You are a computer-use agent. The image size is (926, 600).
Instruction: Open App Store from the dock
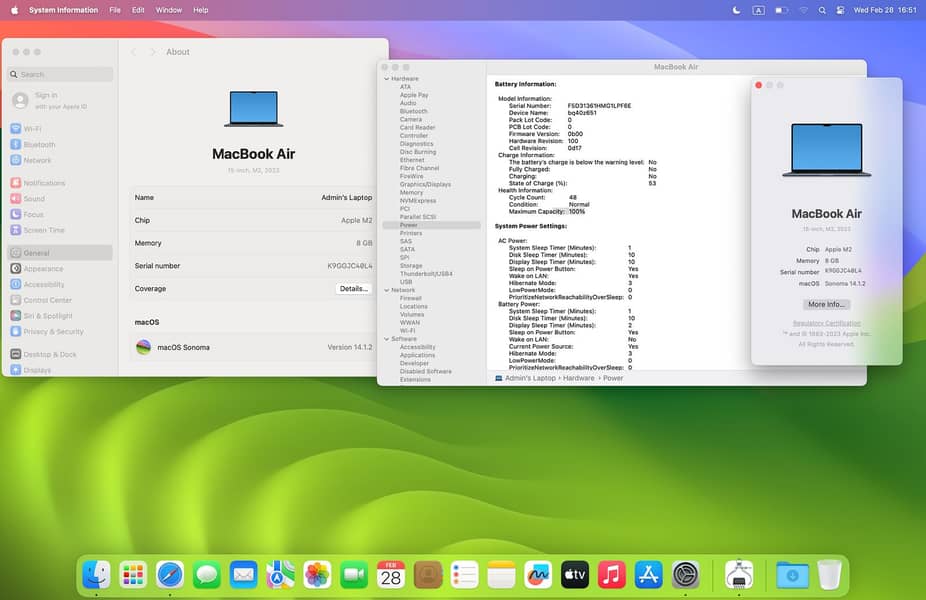click(648, 574)
